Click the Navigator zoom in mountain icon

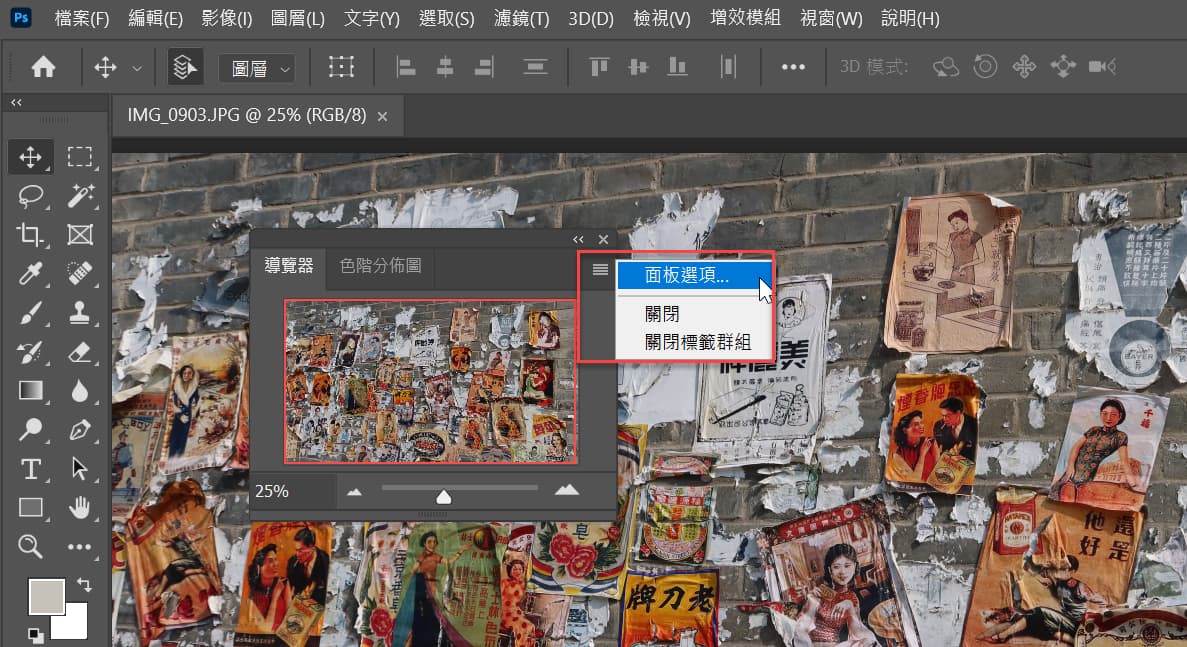(x=566, y=491)
